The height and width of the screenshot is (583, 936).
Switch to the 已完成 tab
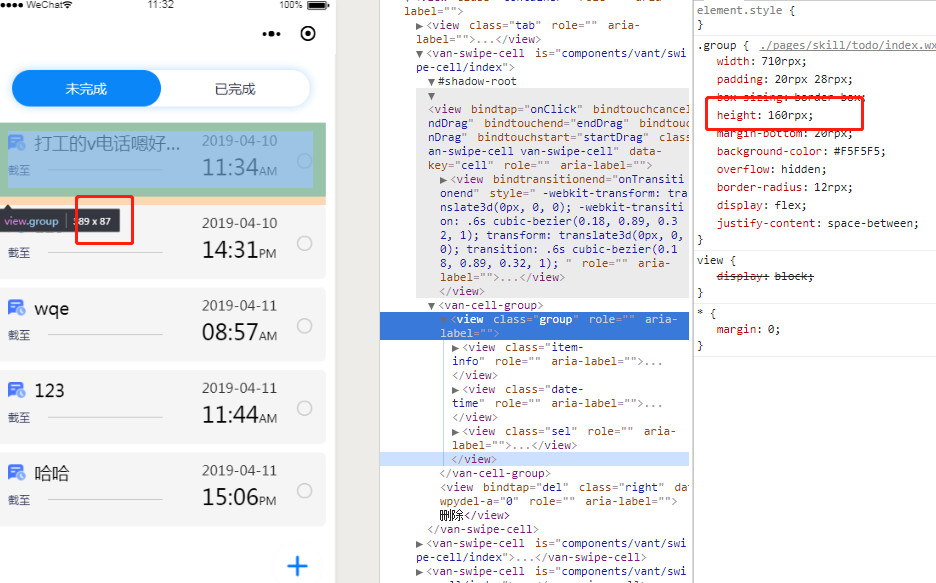click(235, 89)
